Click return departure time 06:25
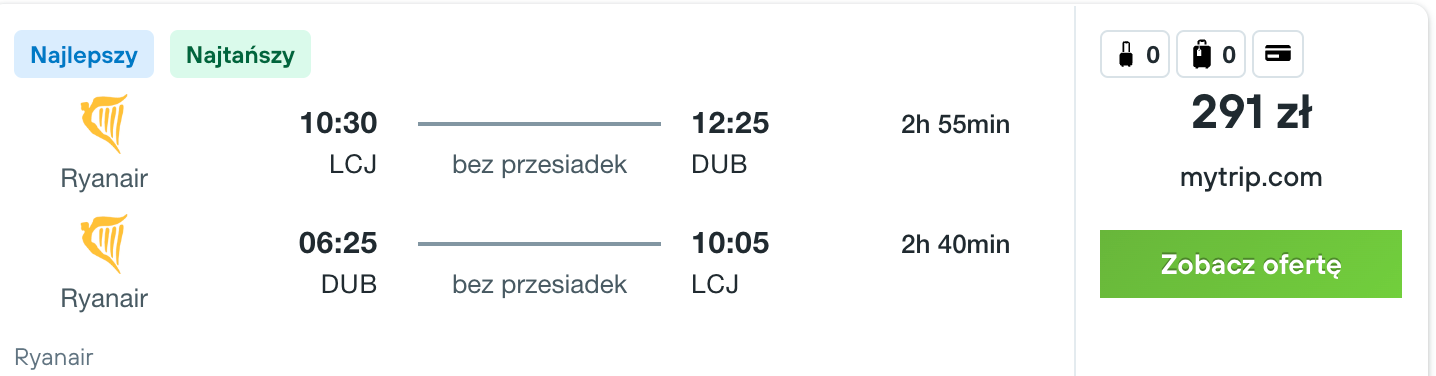Screen dimensions: 1436x376 click(x=338, y=244)
